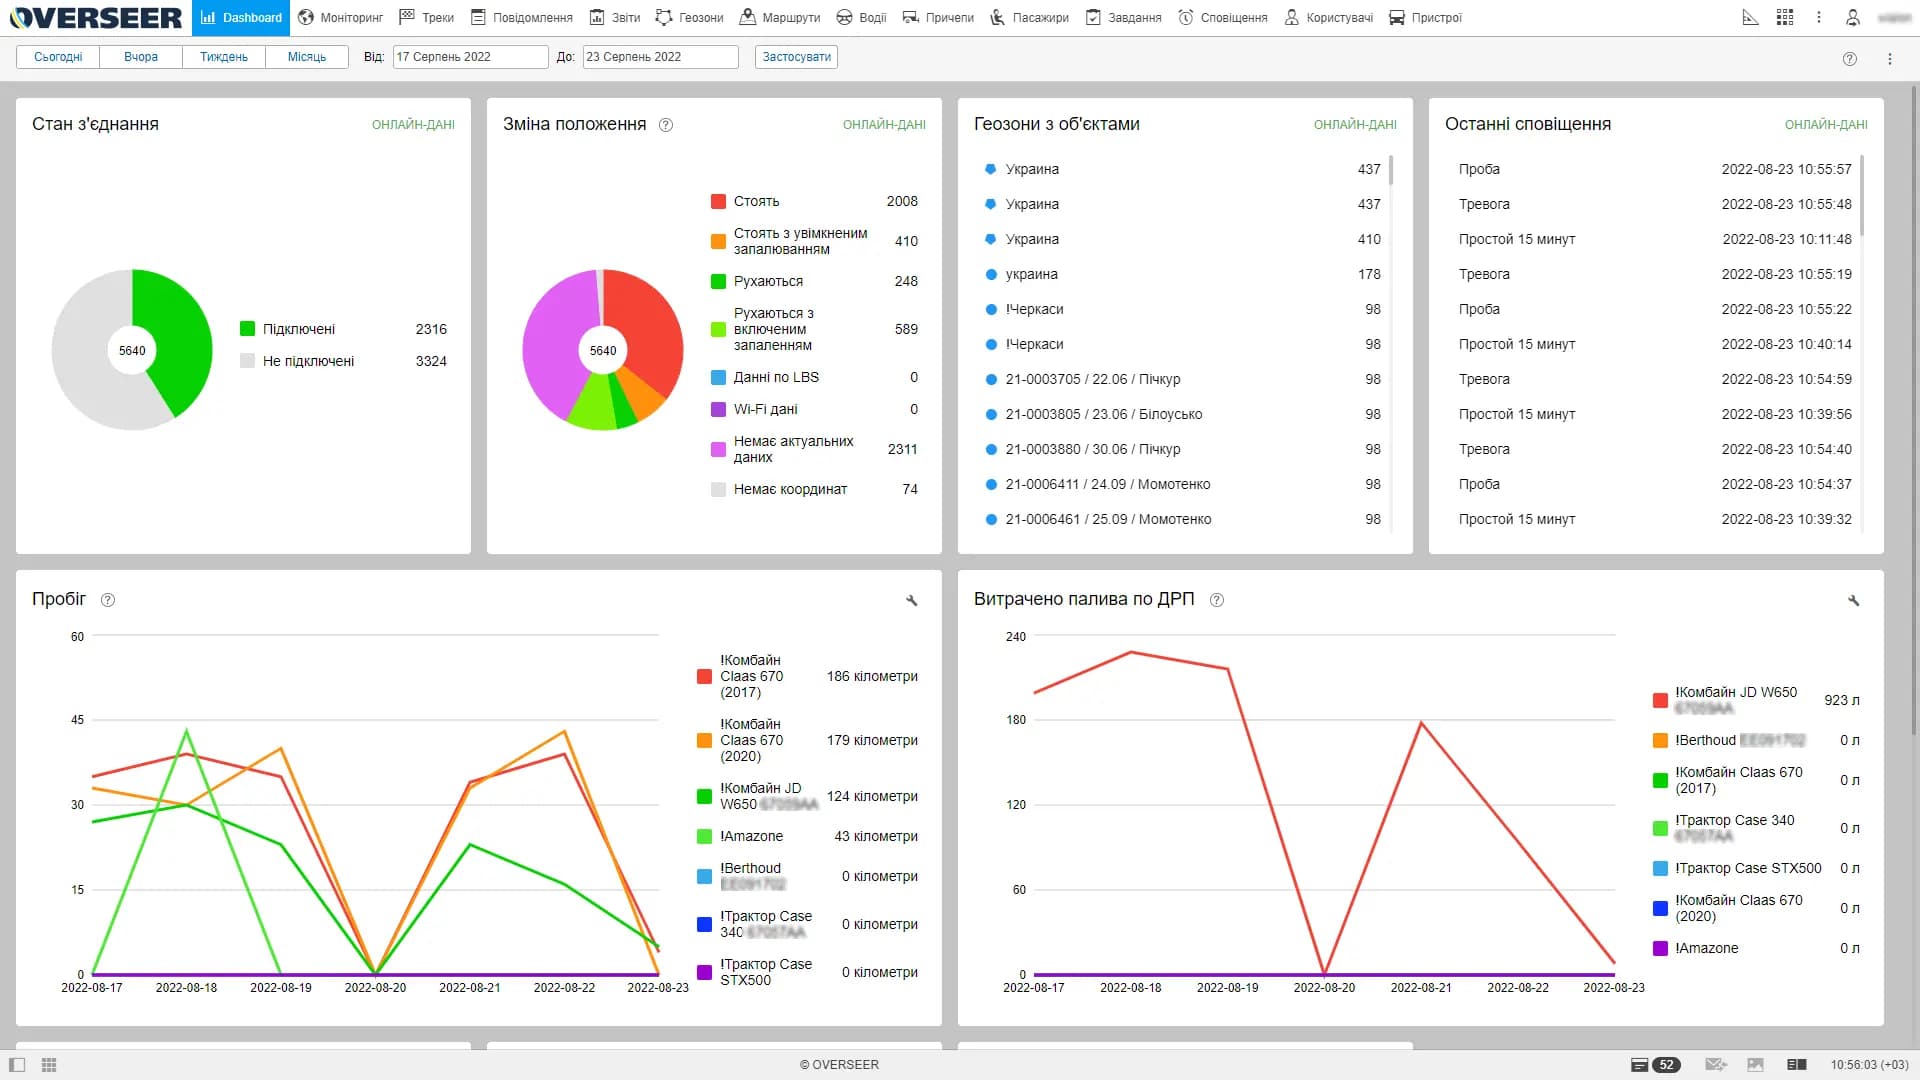Select the Вчора period button

141,57
